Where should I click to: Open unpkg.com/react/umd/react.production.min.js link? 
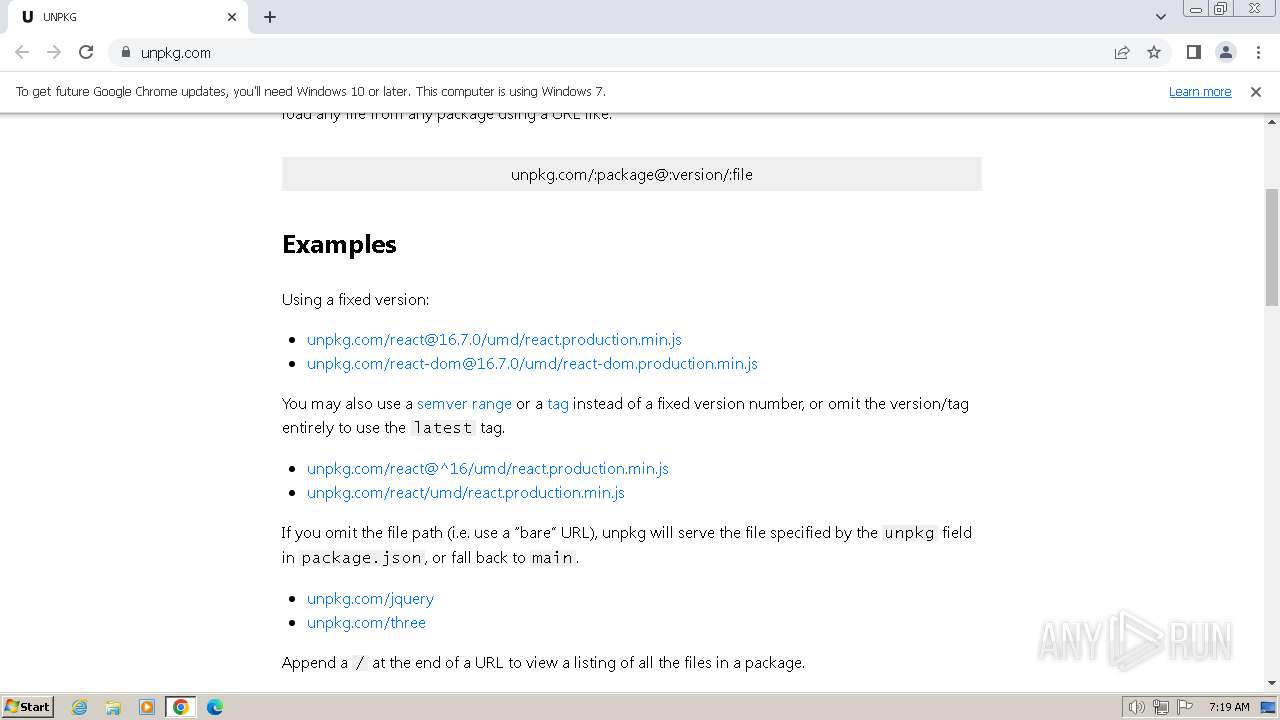(x=466, y=492)
